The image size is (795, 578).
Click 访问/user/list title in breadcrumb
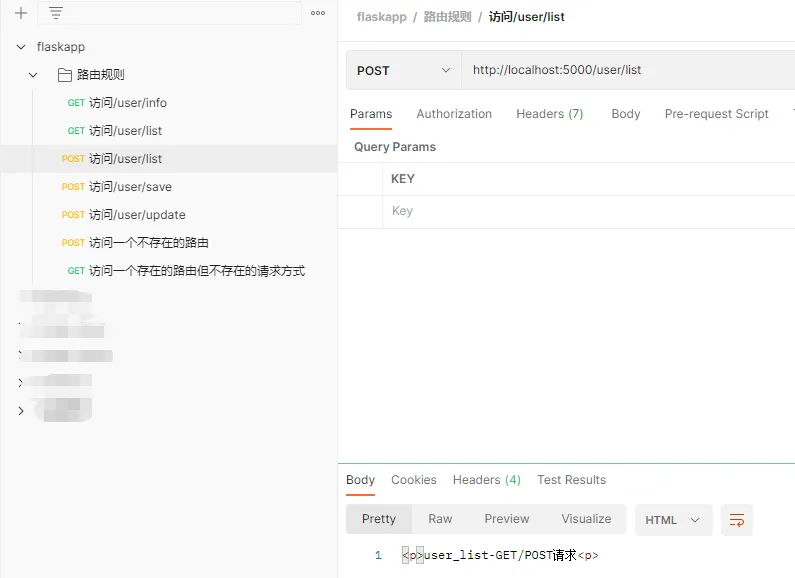pyautogui.click(x=526, y=17)
